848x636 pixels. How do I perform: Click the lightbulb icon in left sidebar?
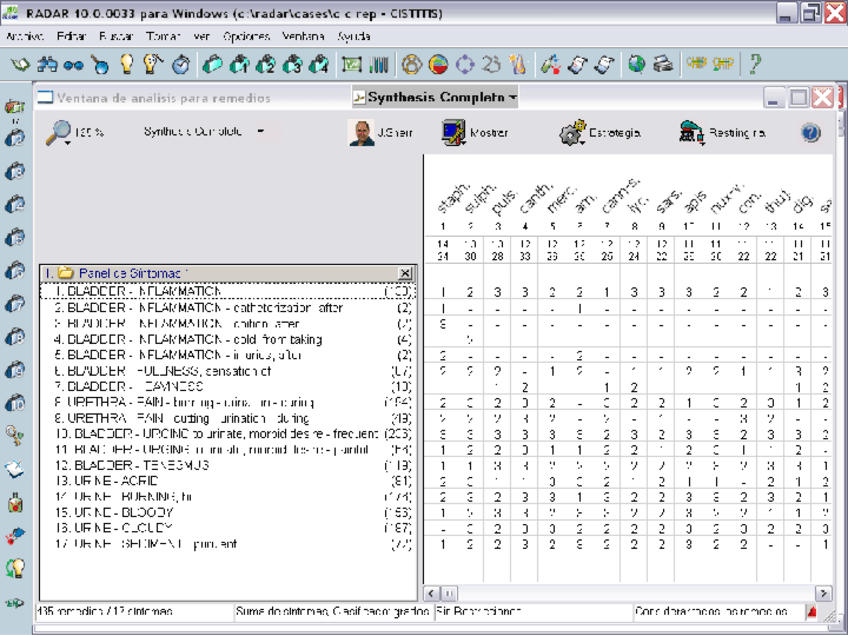pos(15,567)
